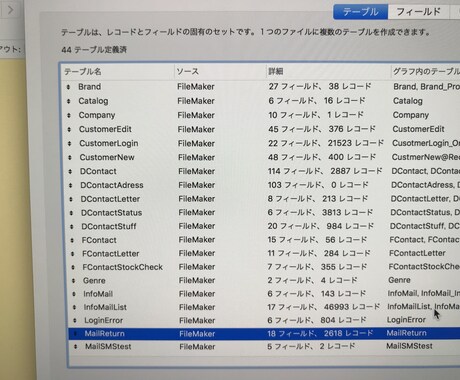
Task: Click the reorder handle of InfoMail row
Action: point(74,294)
